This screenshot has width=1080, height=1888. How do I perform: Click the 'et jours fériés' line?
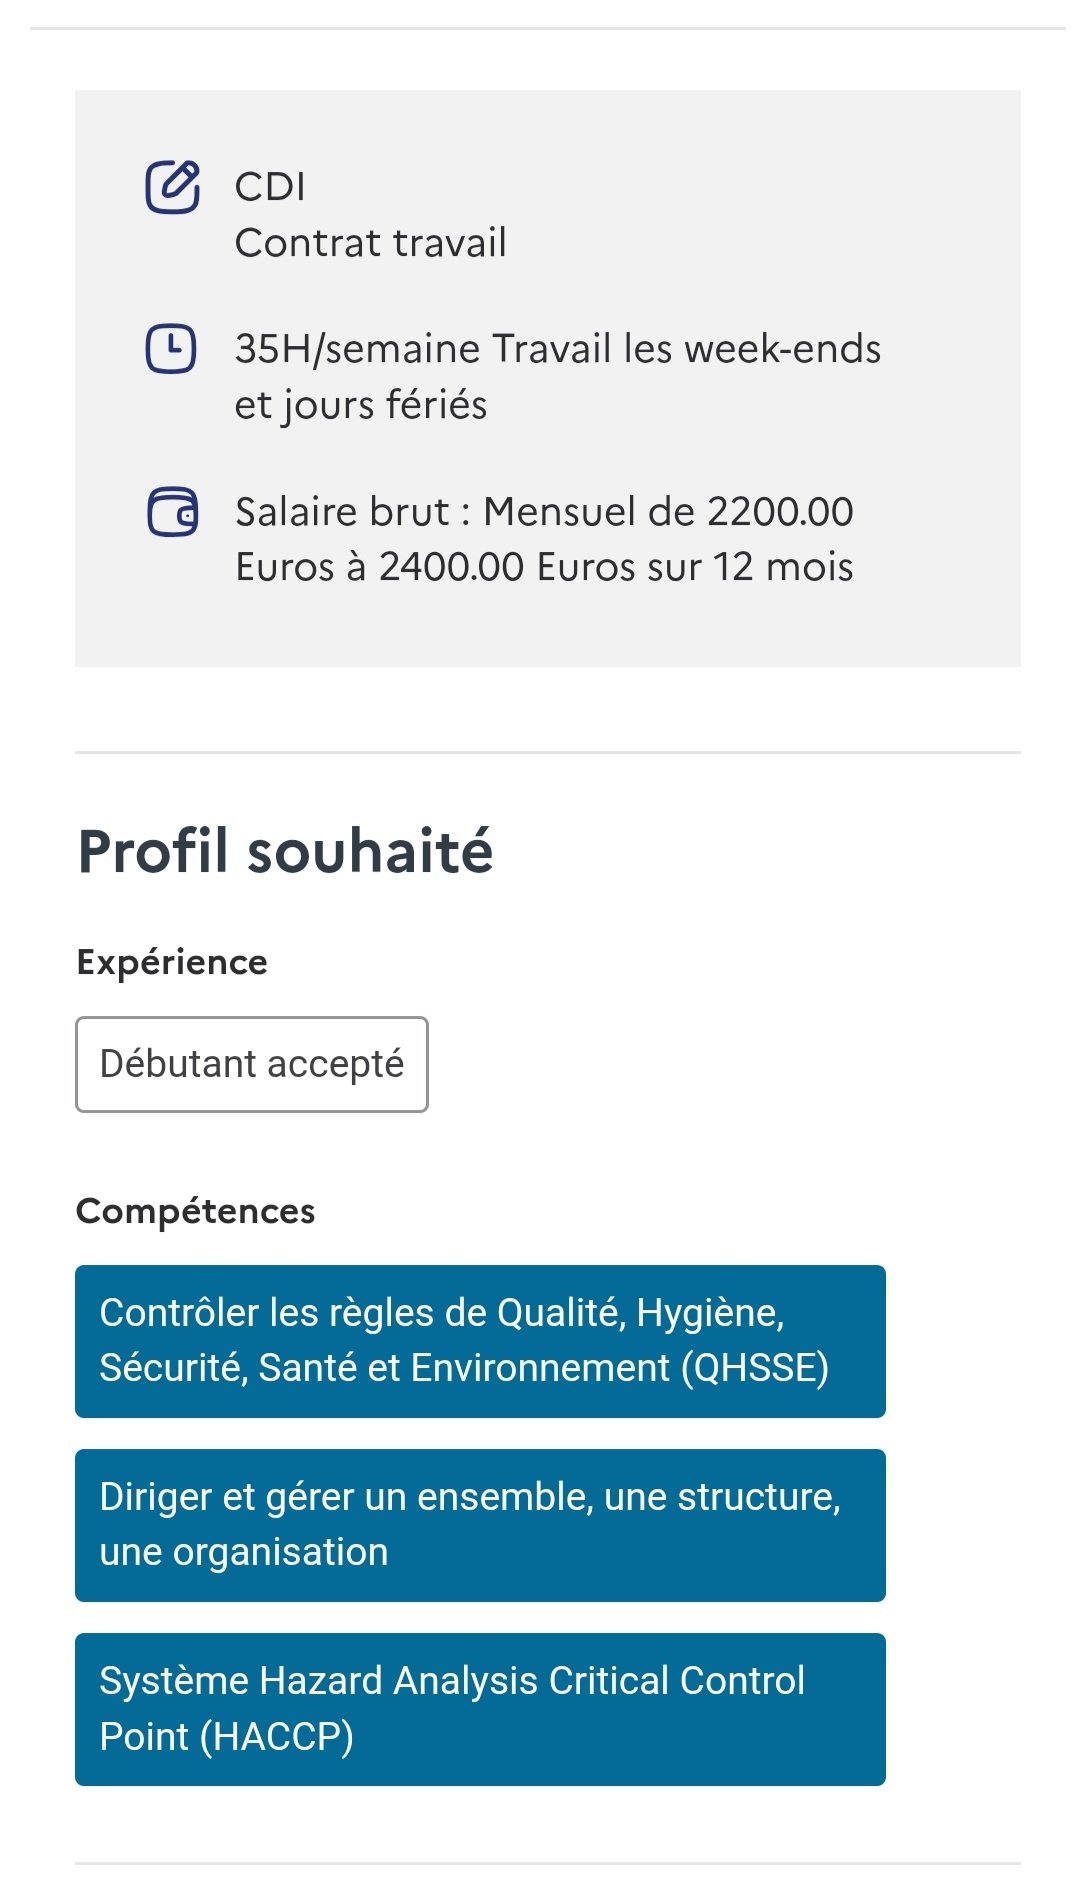click(x=360, y=405)
